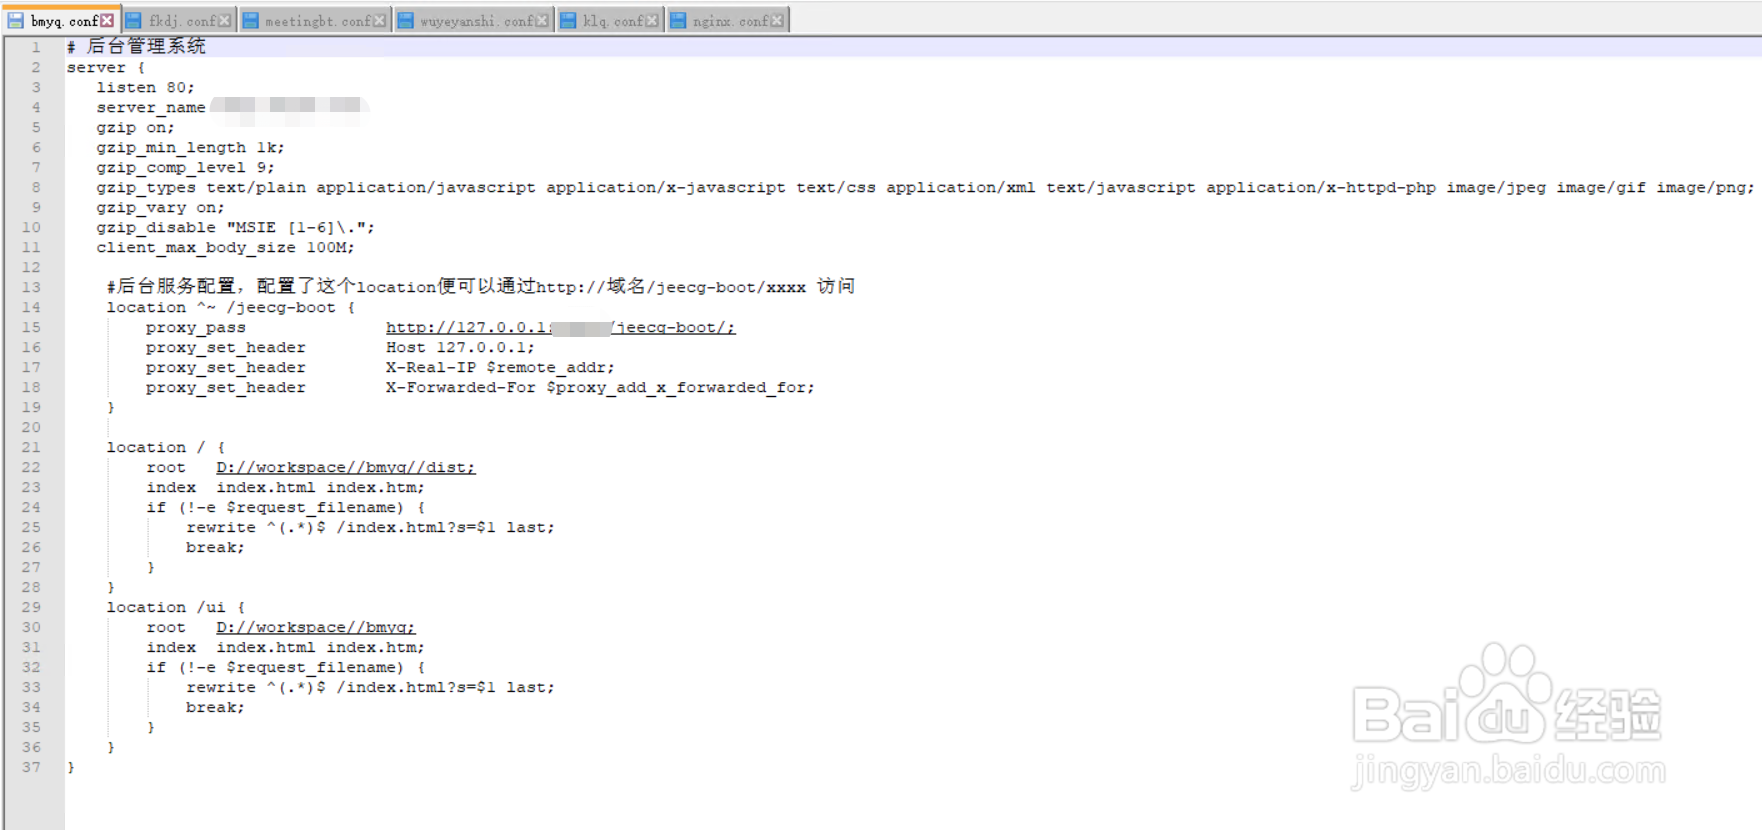1762x830 pixels.
Task: Click 'X-Forwarded-For $proxy_add_x_forwarded_for;' value
Action: point(601,388)
